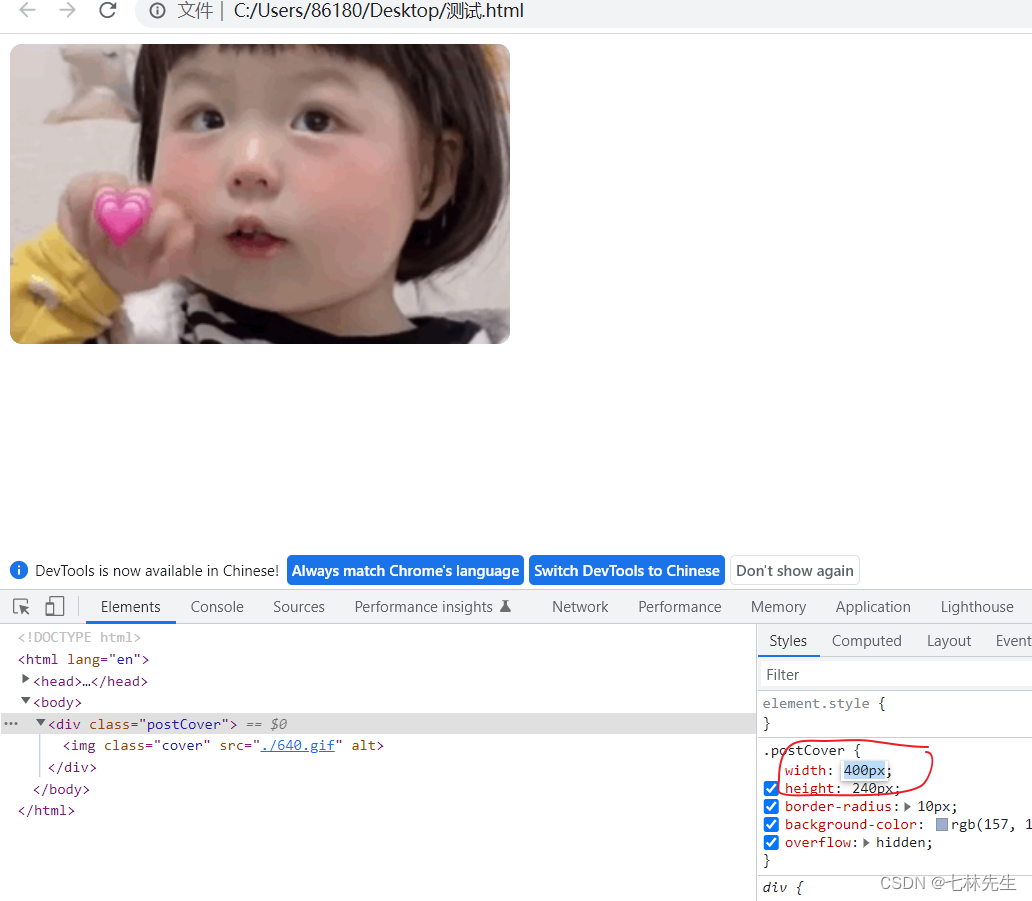Select the closing </div> tag line
This screenshot has width=1032, height=901.
pos(72,767)
